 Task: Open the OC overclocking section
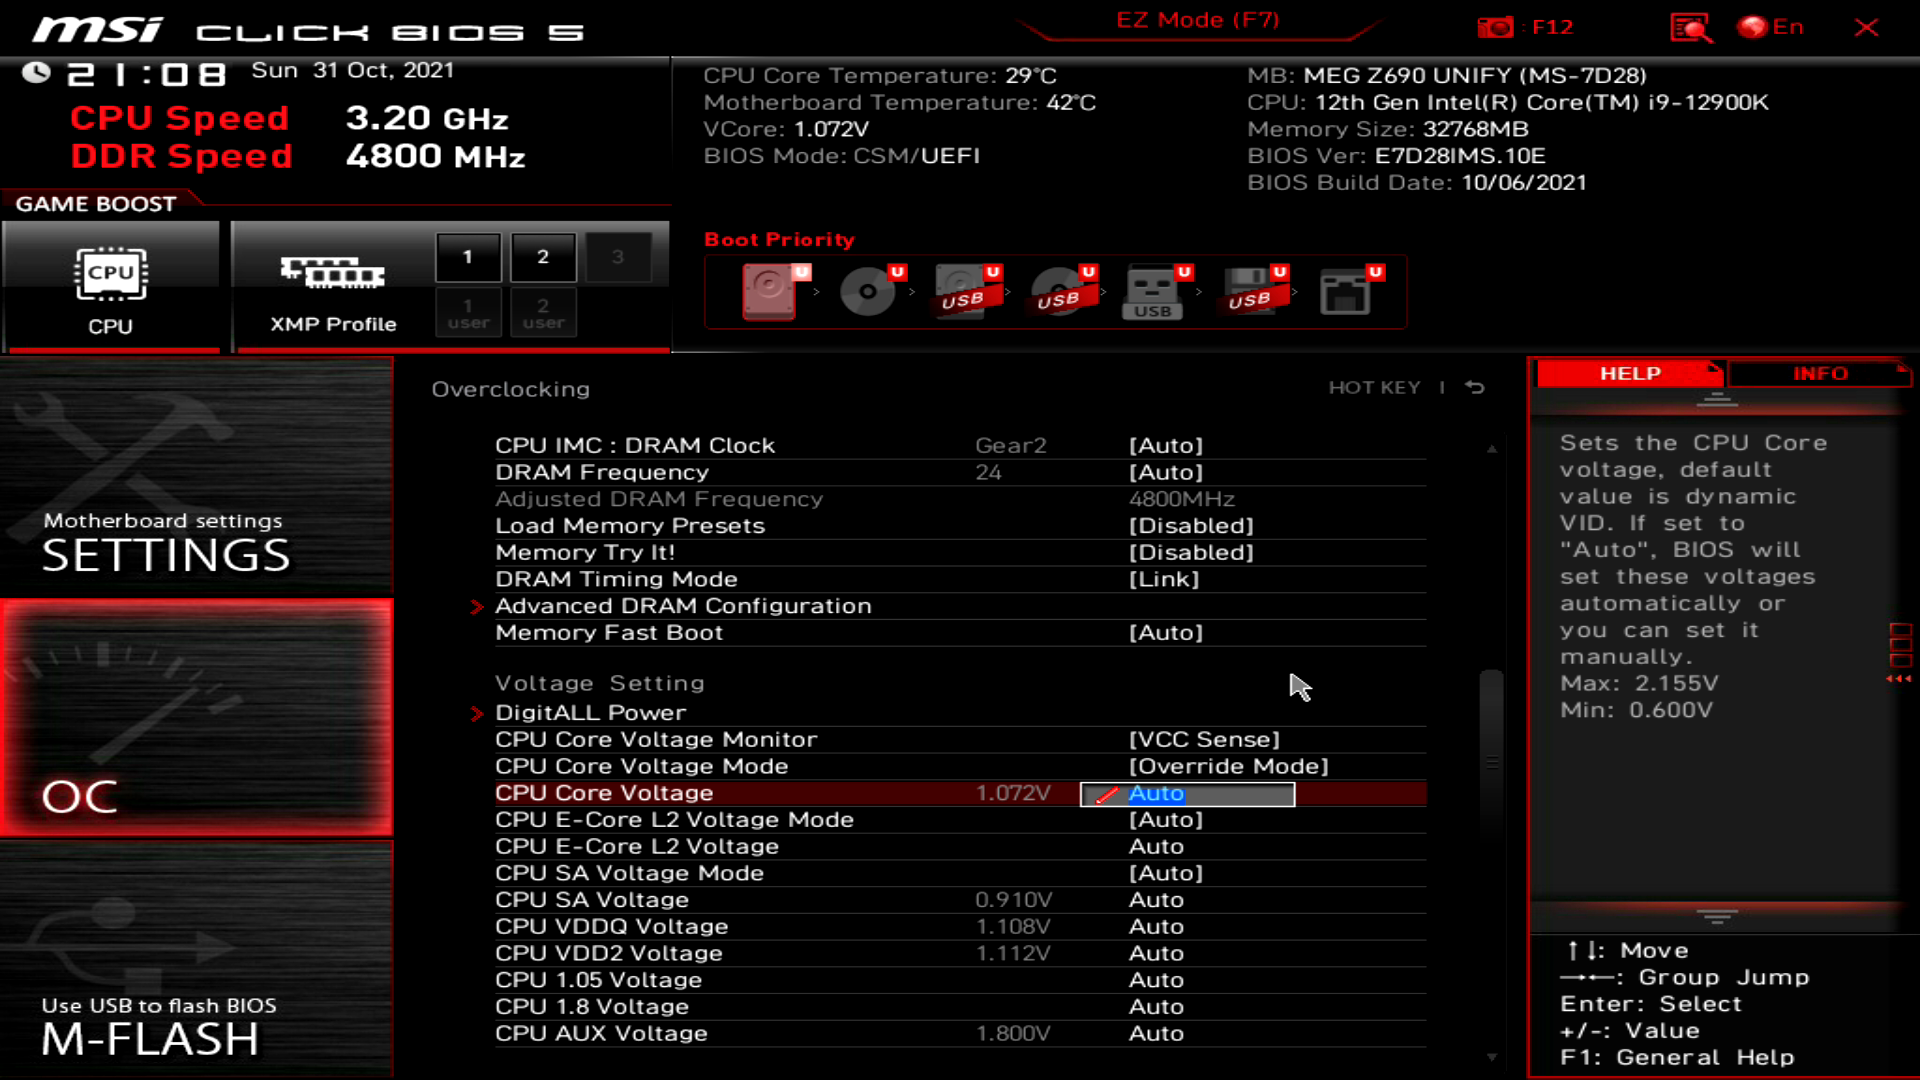[197, 718]
